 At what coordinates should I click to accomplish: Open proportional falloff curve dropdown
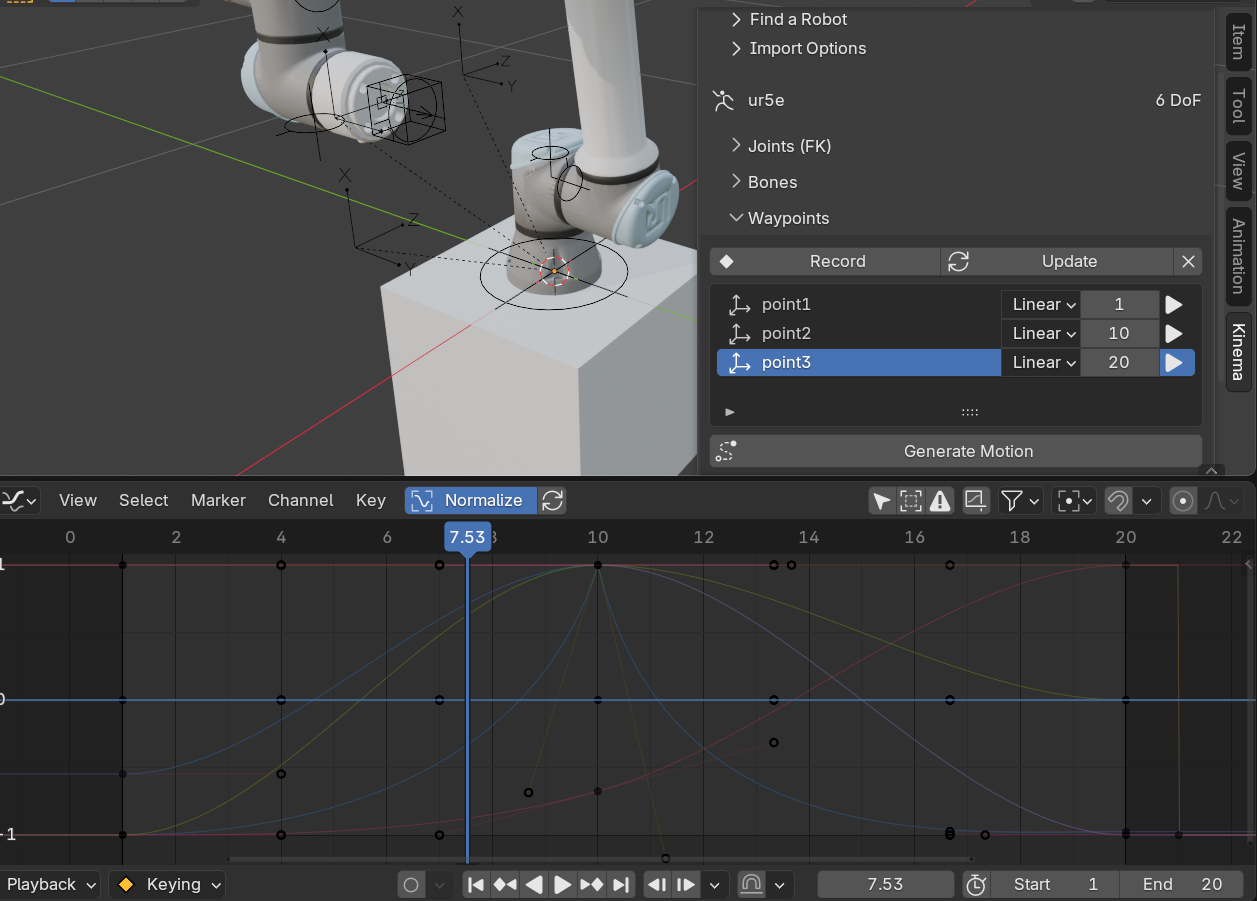(1222, 500)
